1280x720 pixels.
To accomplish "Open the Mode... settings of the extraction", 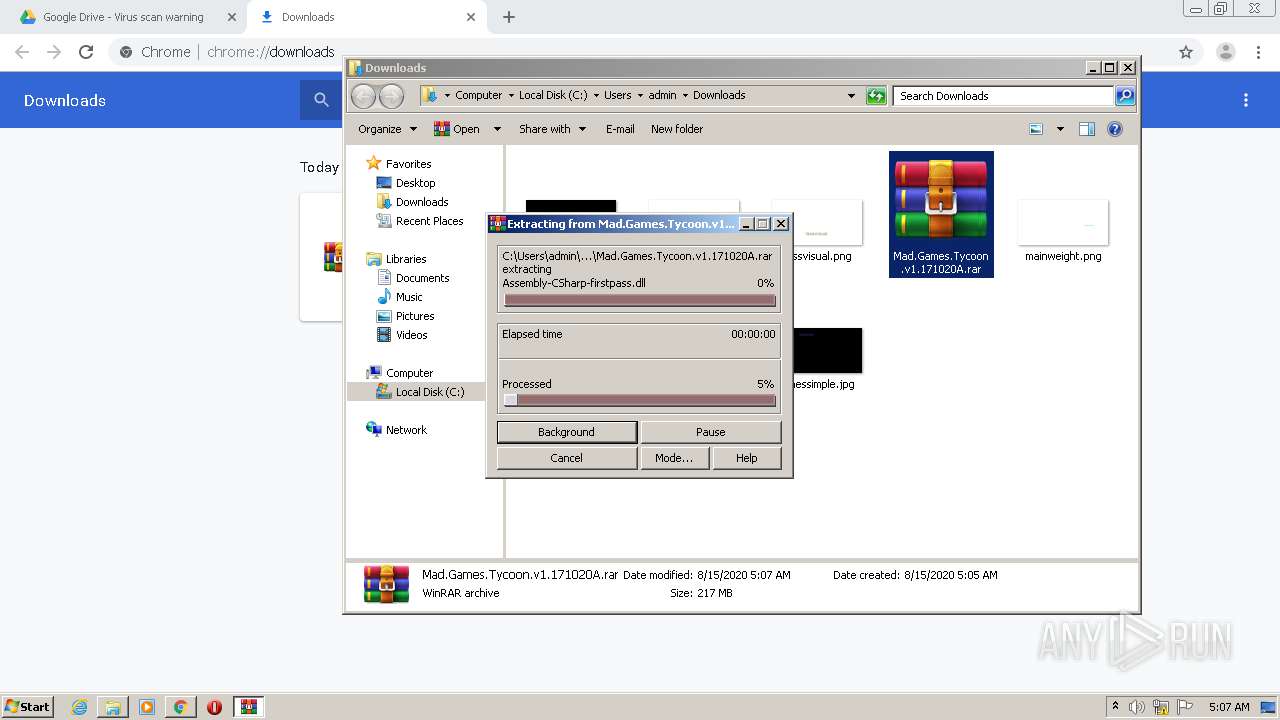I will pos(674,458).
